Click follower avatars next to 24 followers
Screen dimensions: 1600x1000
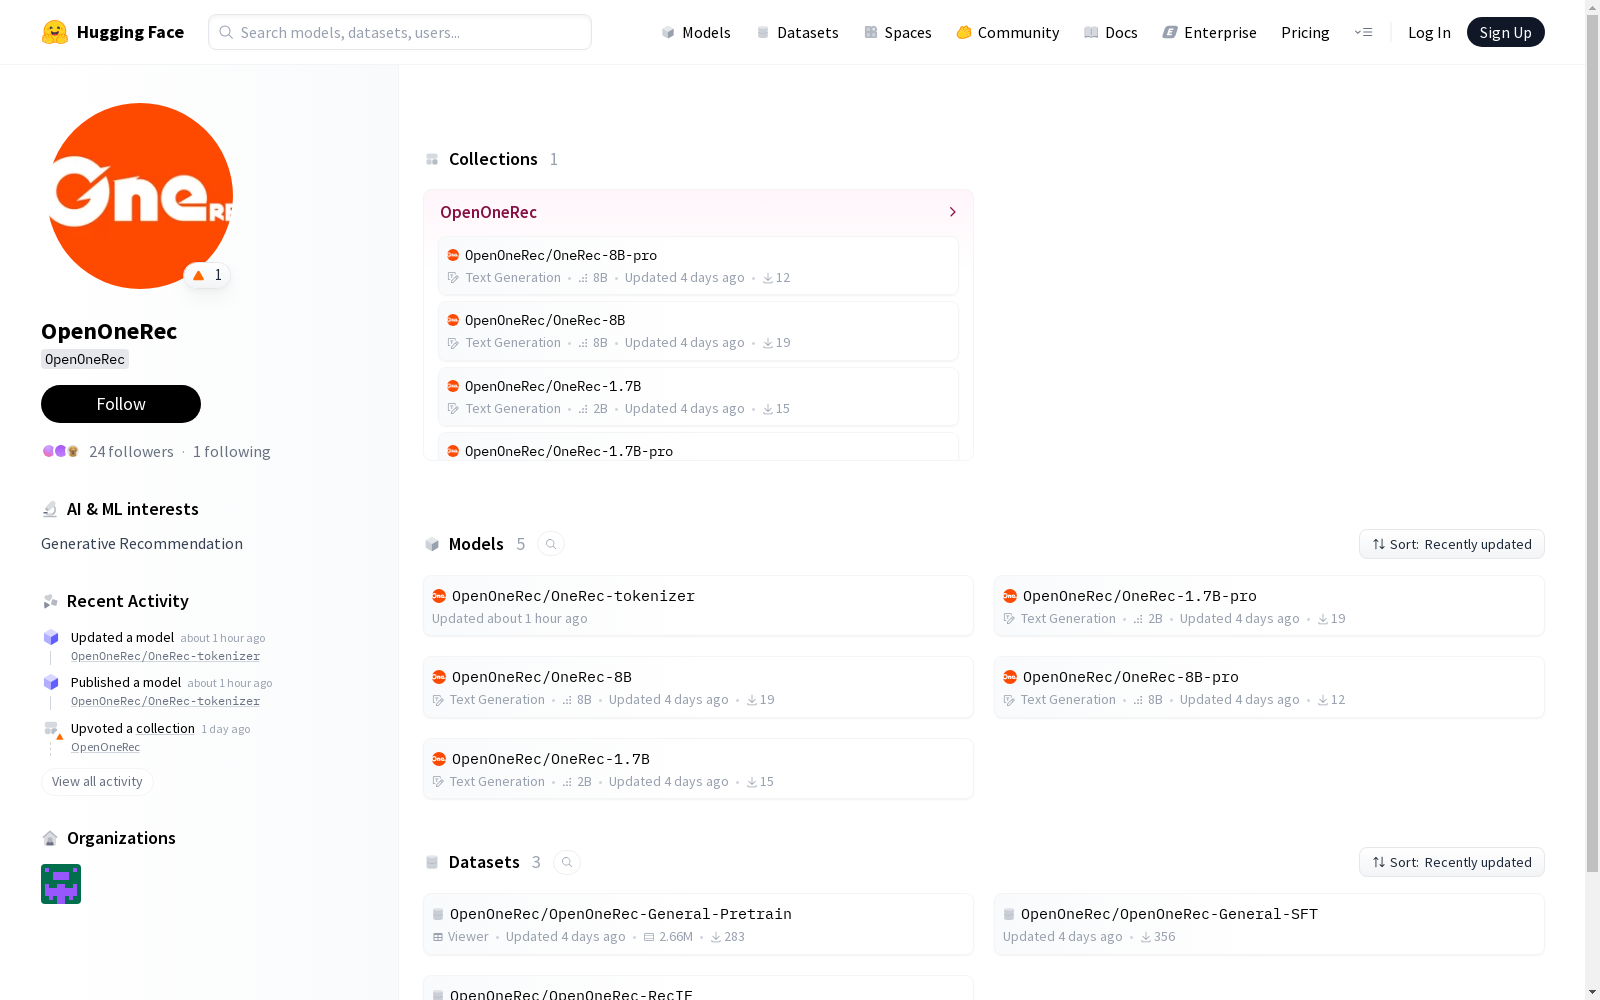[60, 452]
